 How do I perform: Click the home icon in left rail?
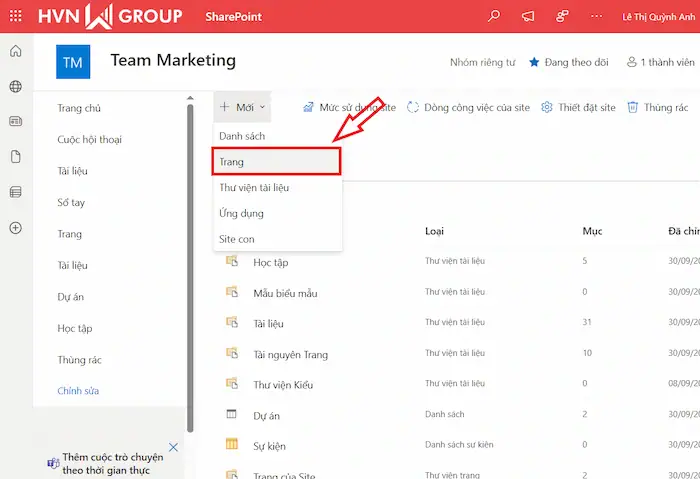[15, 52]
